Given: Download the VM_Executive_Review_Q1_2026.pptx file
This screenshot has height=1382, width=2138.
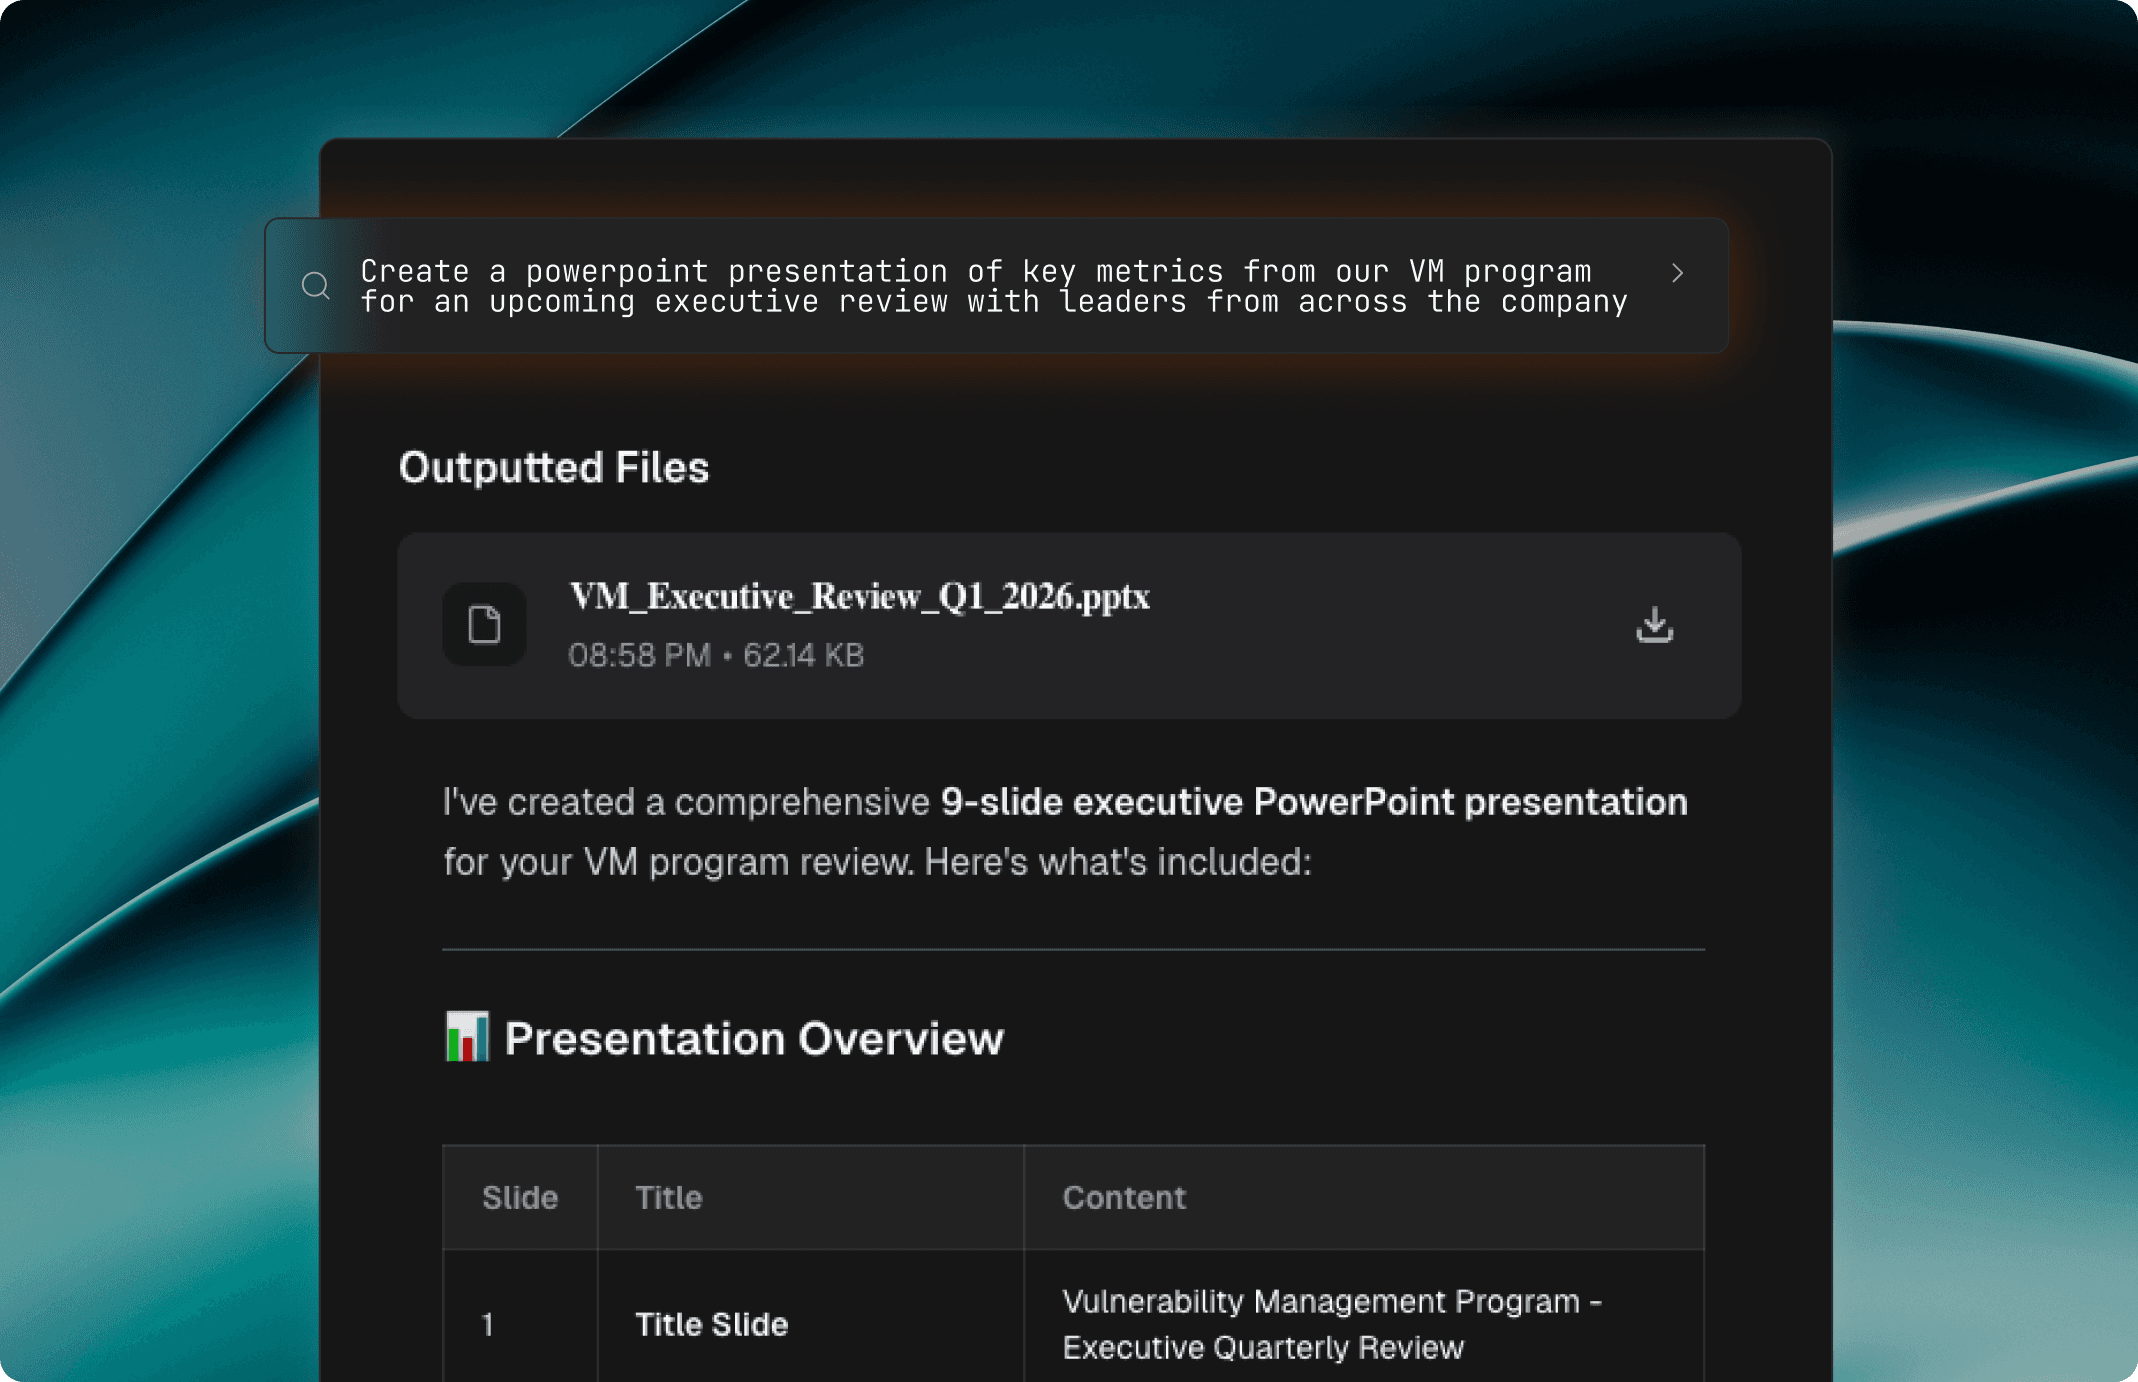Looking at the screenshot, I should (x=1654, y=625).
